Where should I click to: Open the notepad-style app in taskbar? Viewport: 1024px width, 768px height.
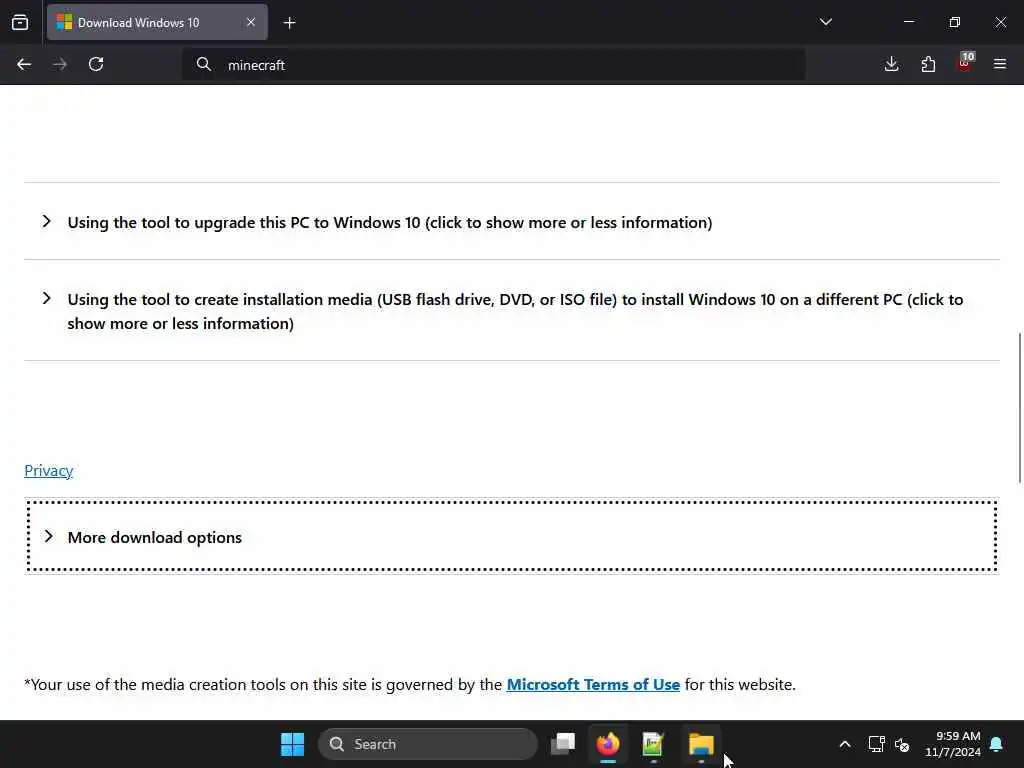coord(653,744)
